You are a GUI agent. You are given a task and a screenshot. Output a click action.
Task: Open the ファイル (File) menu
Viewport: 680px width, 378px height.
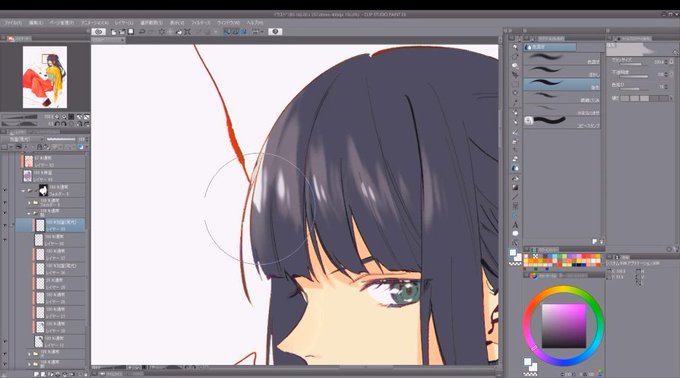(x=12, y=23)
